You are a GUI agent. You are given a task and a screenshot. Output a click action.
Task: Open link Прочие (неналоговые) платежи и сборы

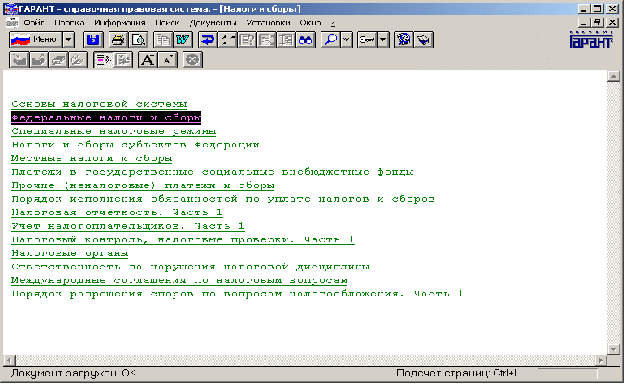(143, 186)
